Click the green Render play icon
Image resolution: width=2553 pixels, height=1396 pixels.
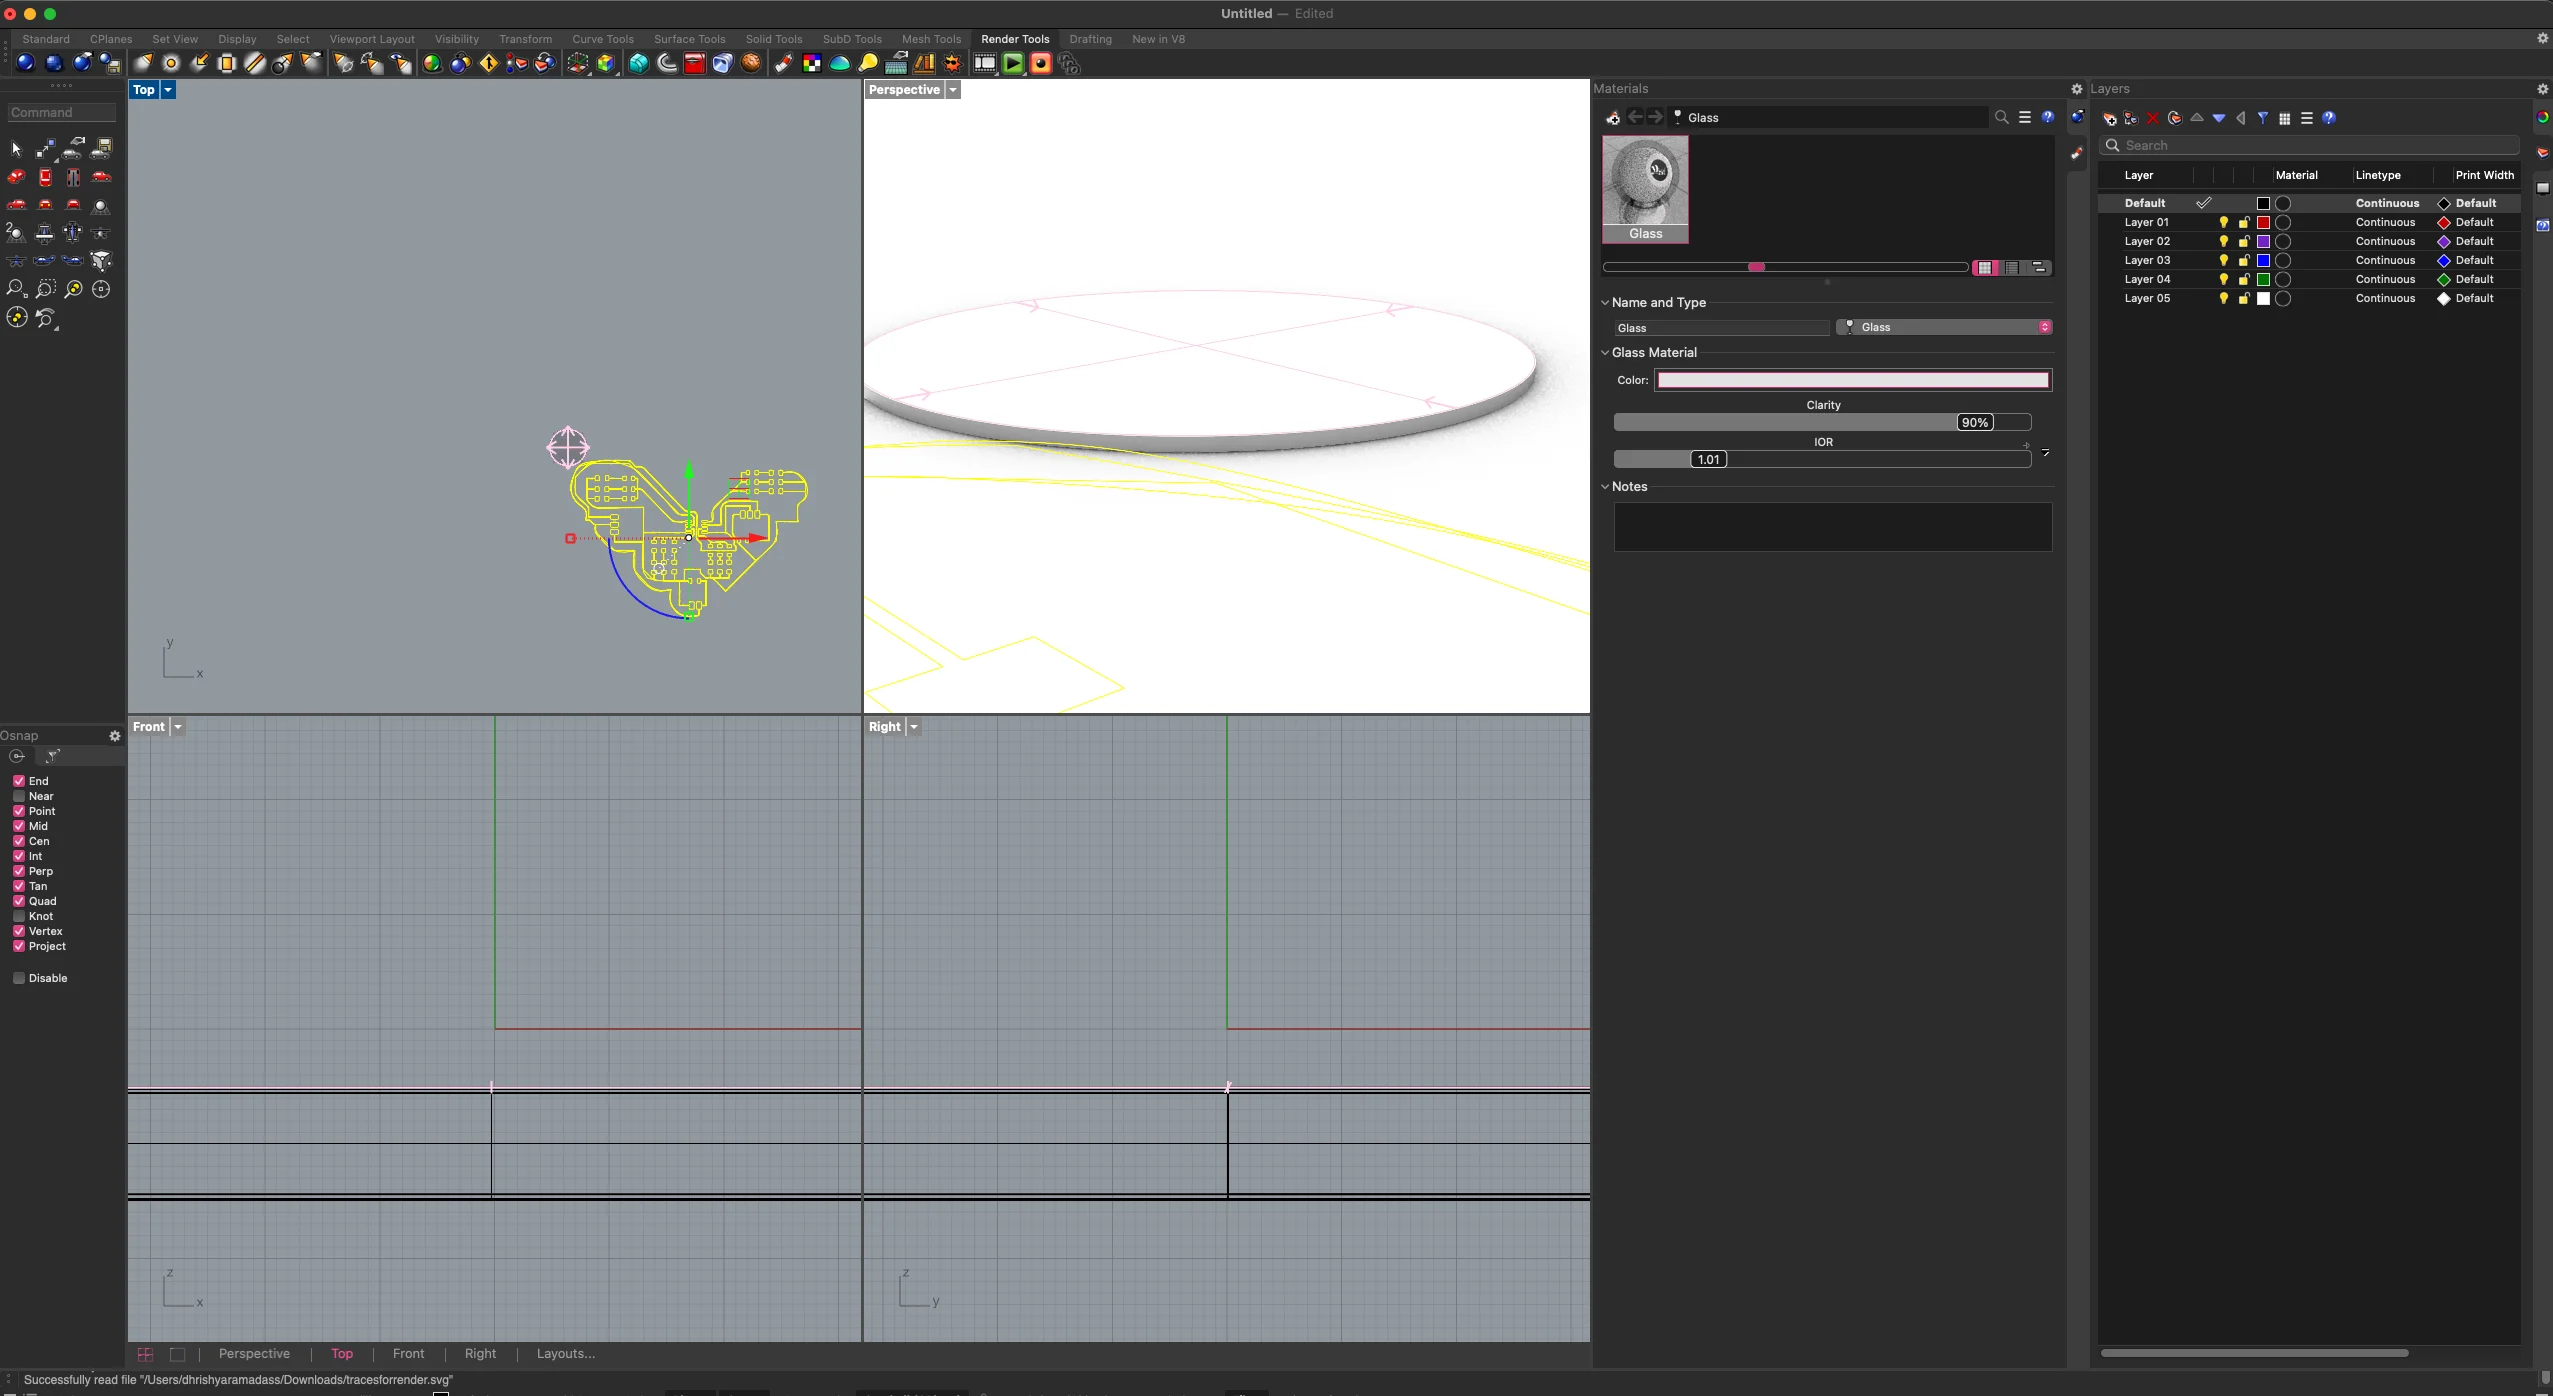(x=1013, y=63)
